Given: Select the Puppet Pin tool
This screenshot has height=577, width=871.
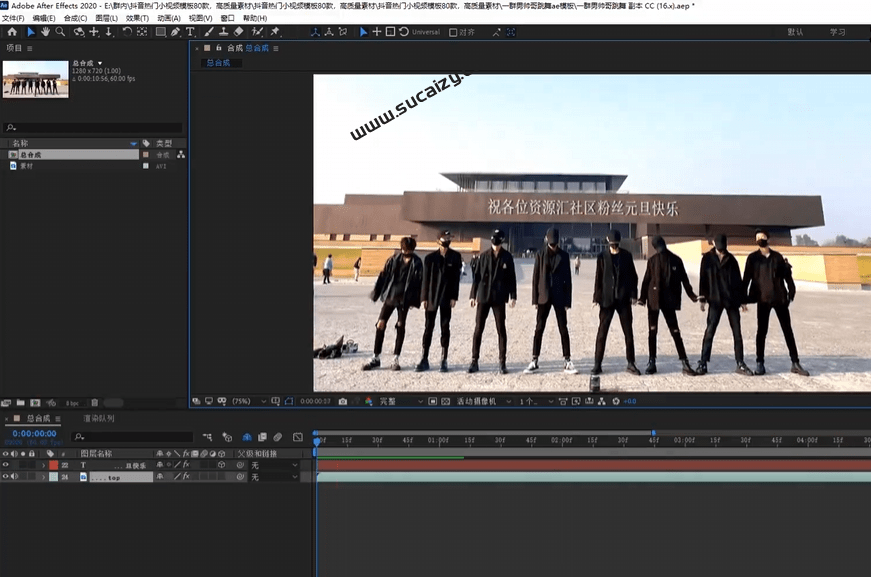Looking at the screenshot, I should click(x=275, y=32).
